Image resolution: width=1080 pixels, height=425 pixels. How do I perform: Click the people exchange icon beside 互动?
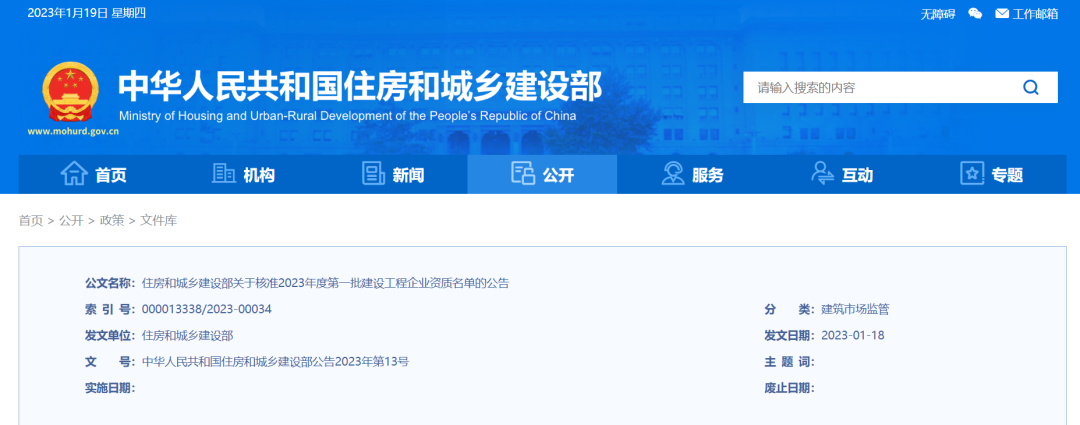coord(822,174)
